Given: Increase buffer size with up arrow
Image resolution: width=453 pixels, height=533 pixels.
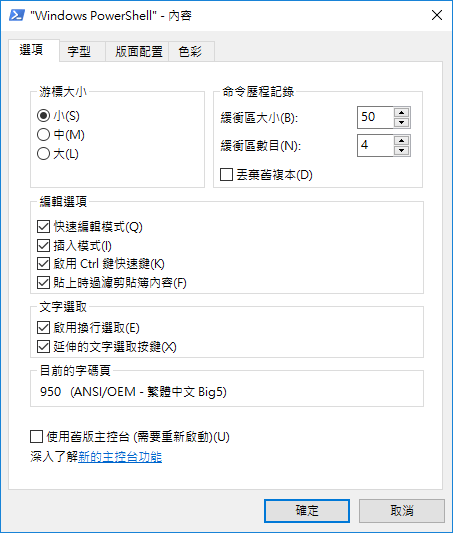Looking at the screenshot, I should (402, 113).
